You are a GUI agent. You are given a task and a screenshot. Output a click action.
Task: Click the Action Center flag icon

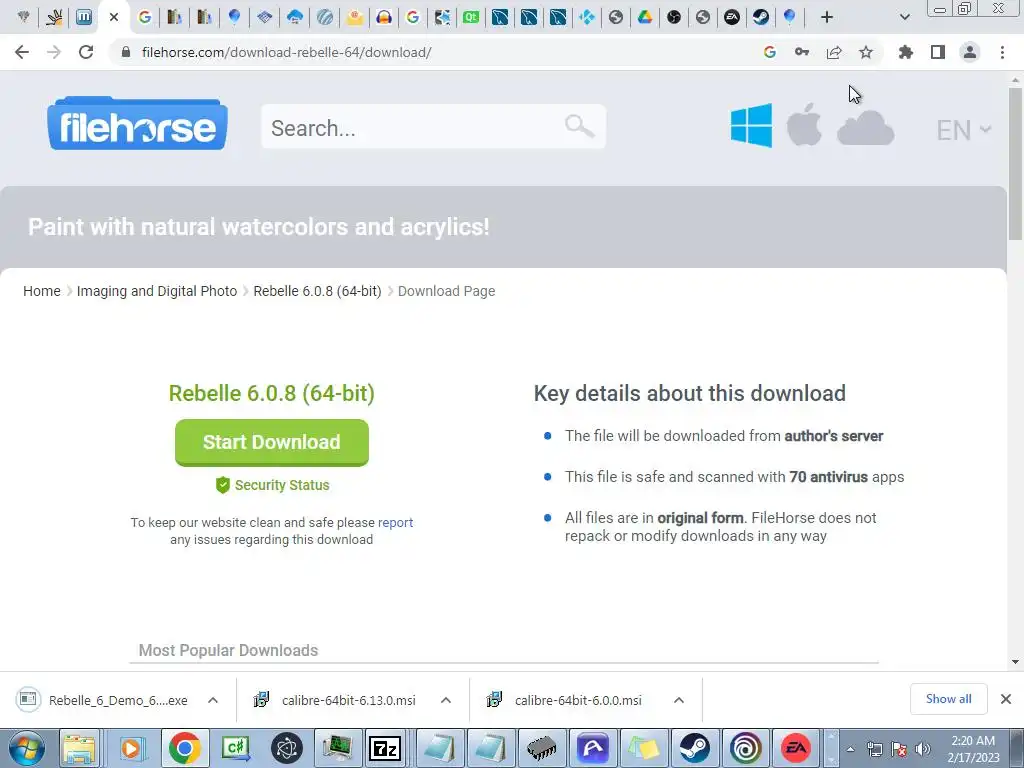899,749
